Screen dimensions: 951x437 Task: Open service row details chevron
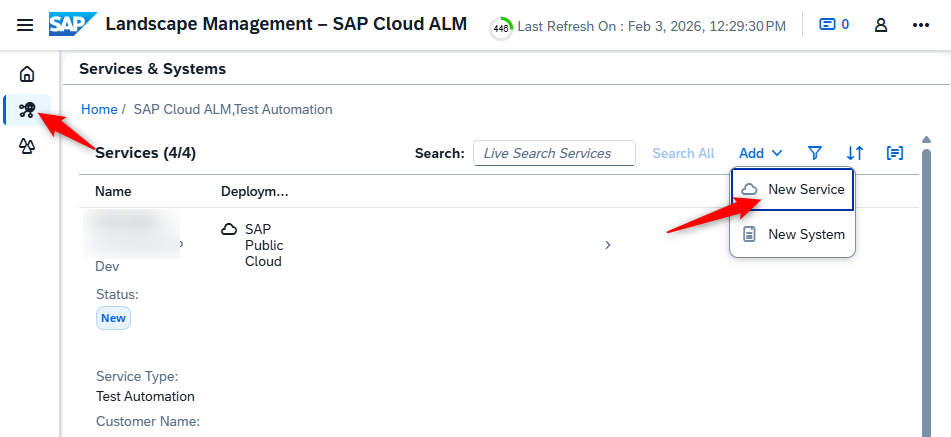click(x=608, y=245)
